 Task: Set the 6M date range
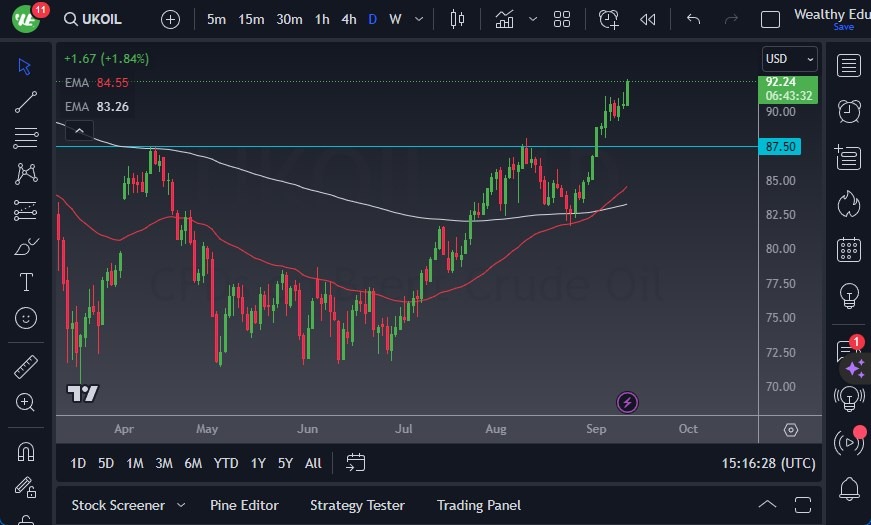click(193, 463)
